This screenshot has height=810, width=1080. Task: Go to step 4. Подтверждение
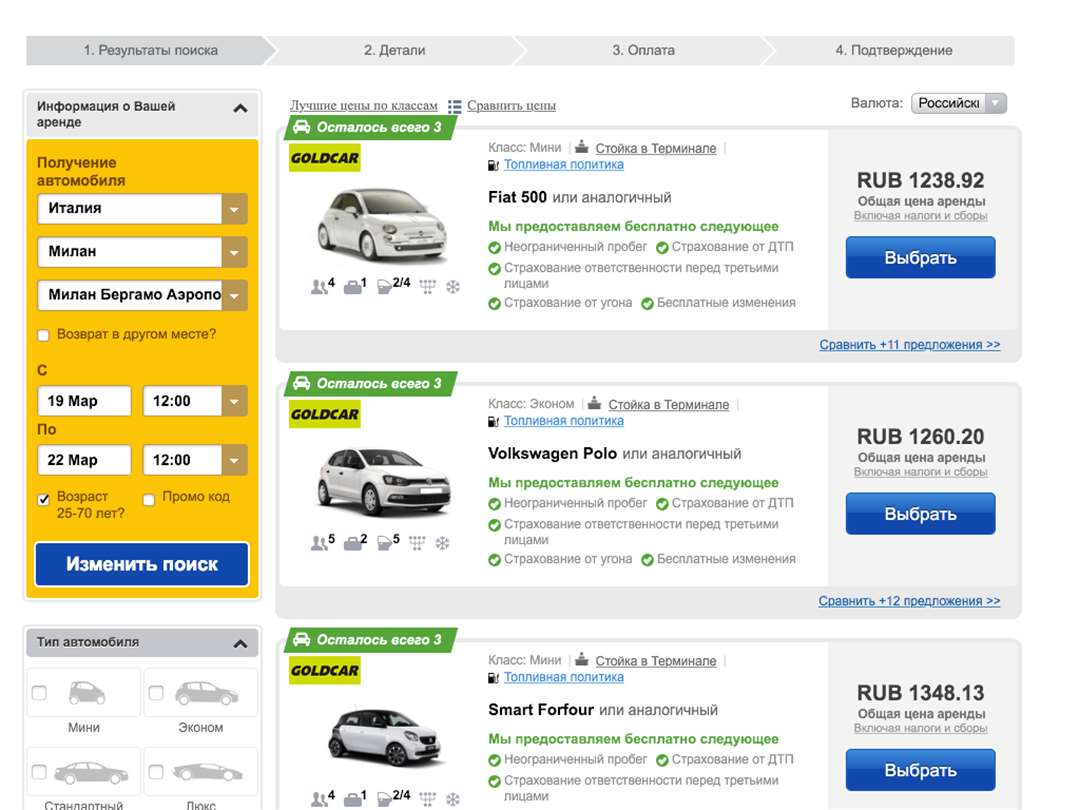pyautogui.click(x=893, y=50)
